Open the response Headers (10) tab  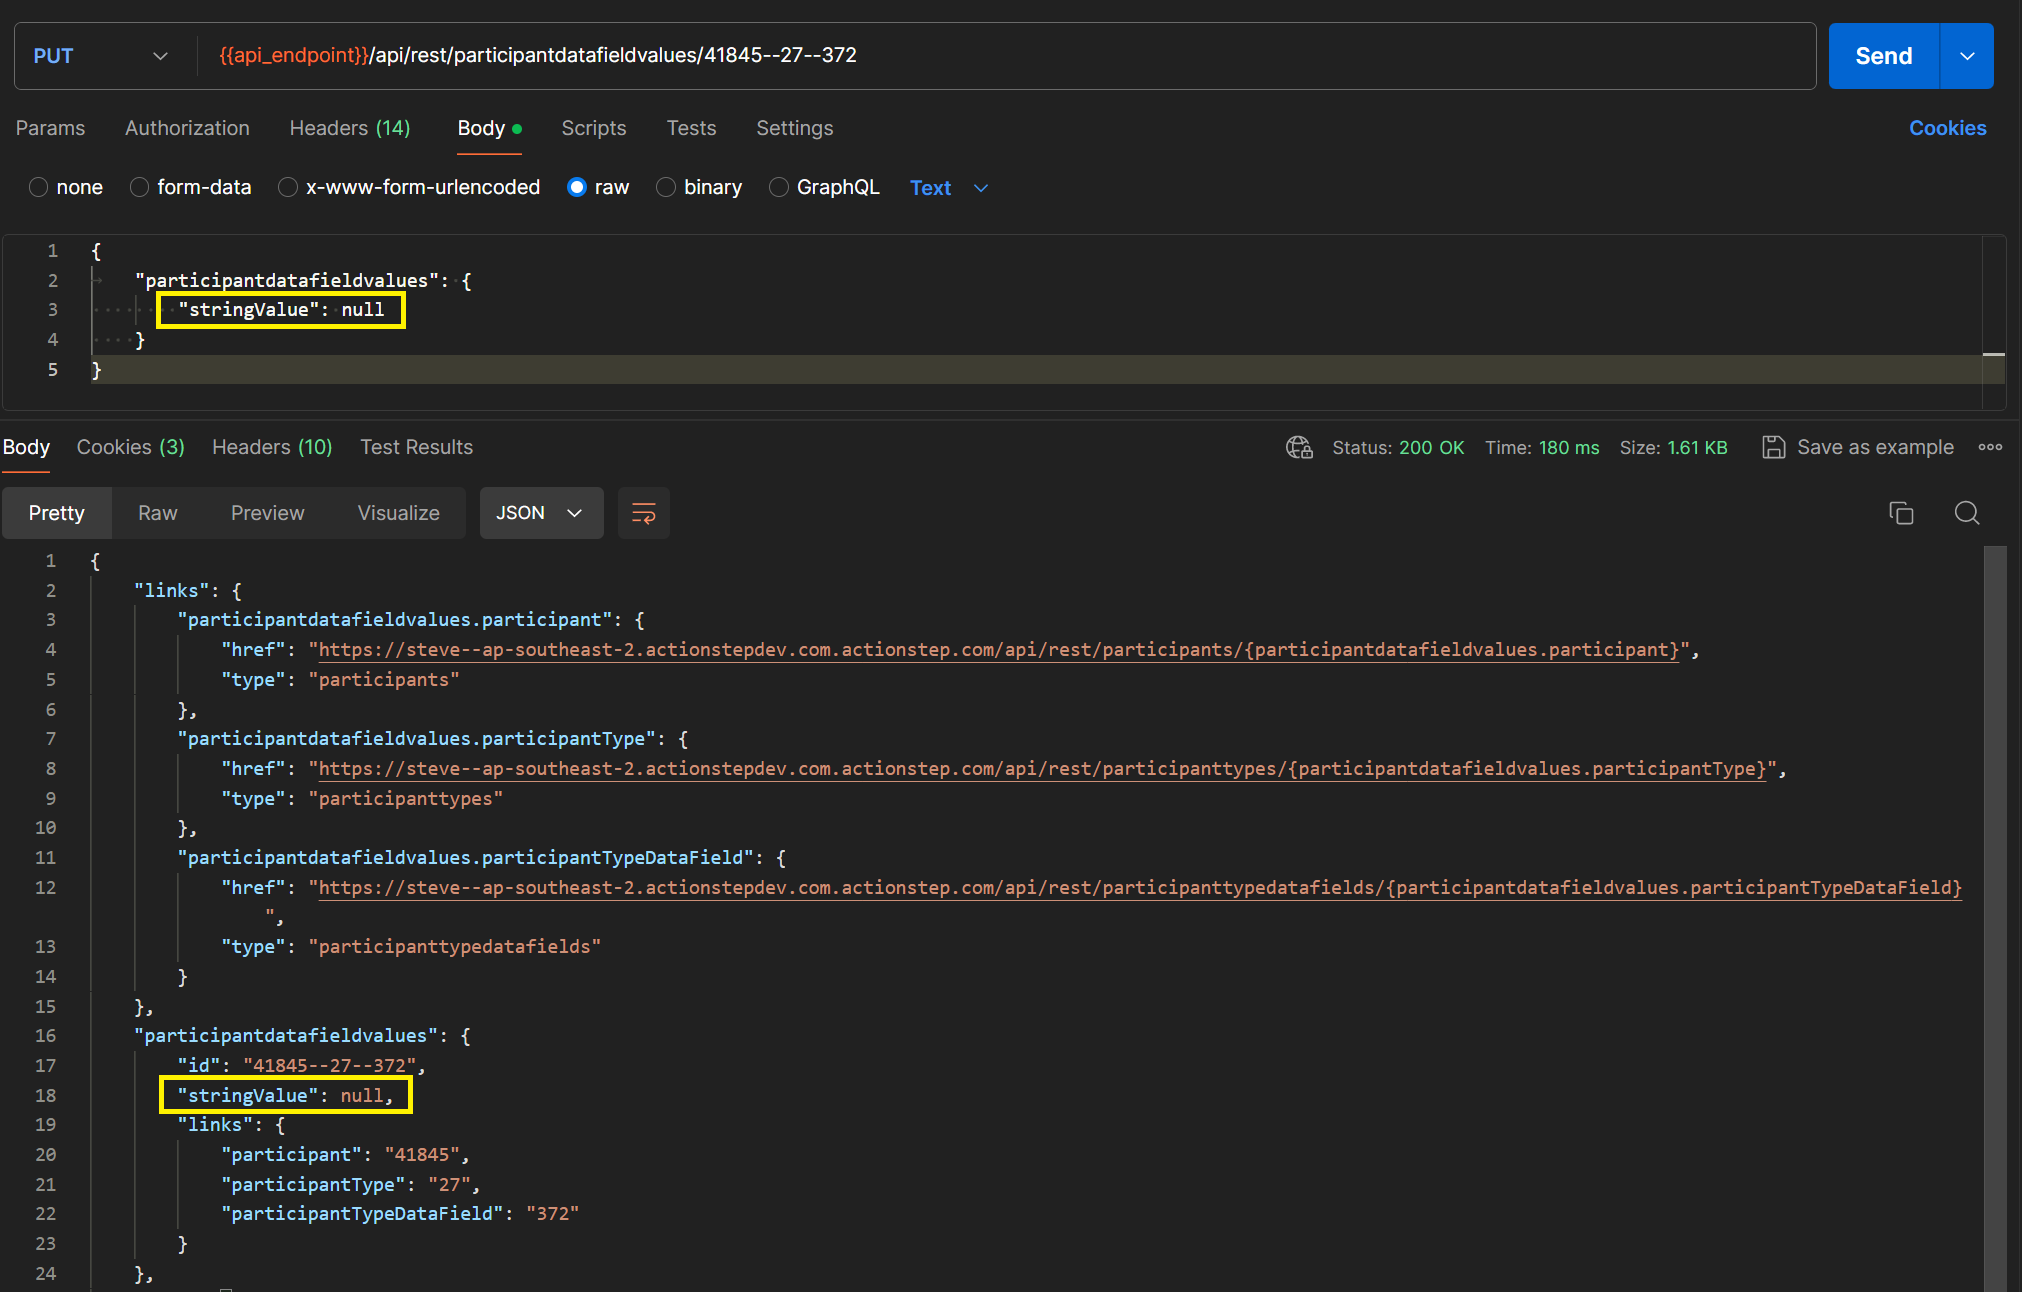[272, 447]
